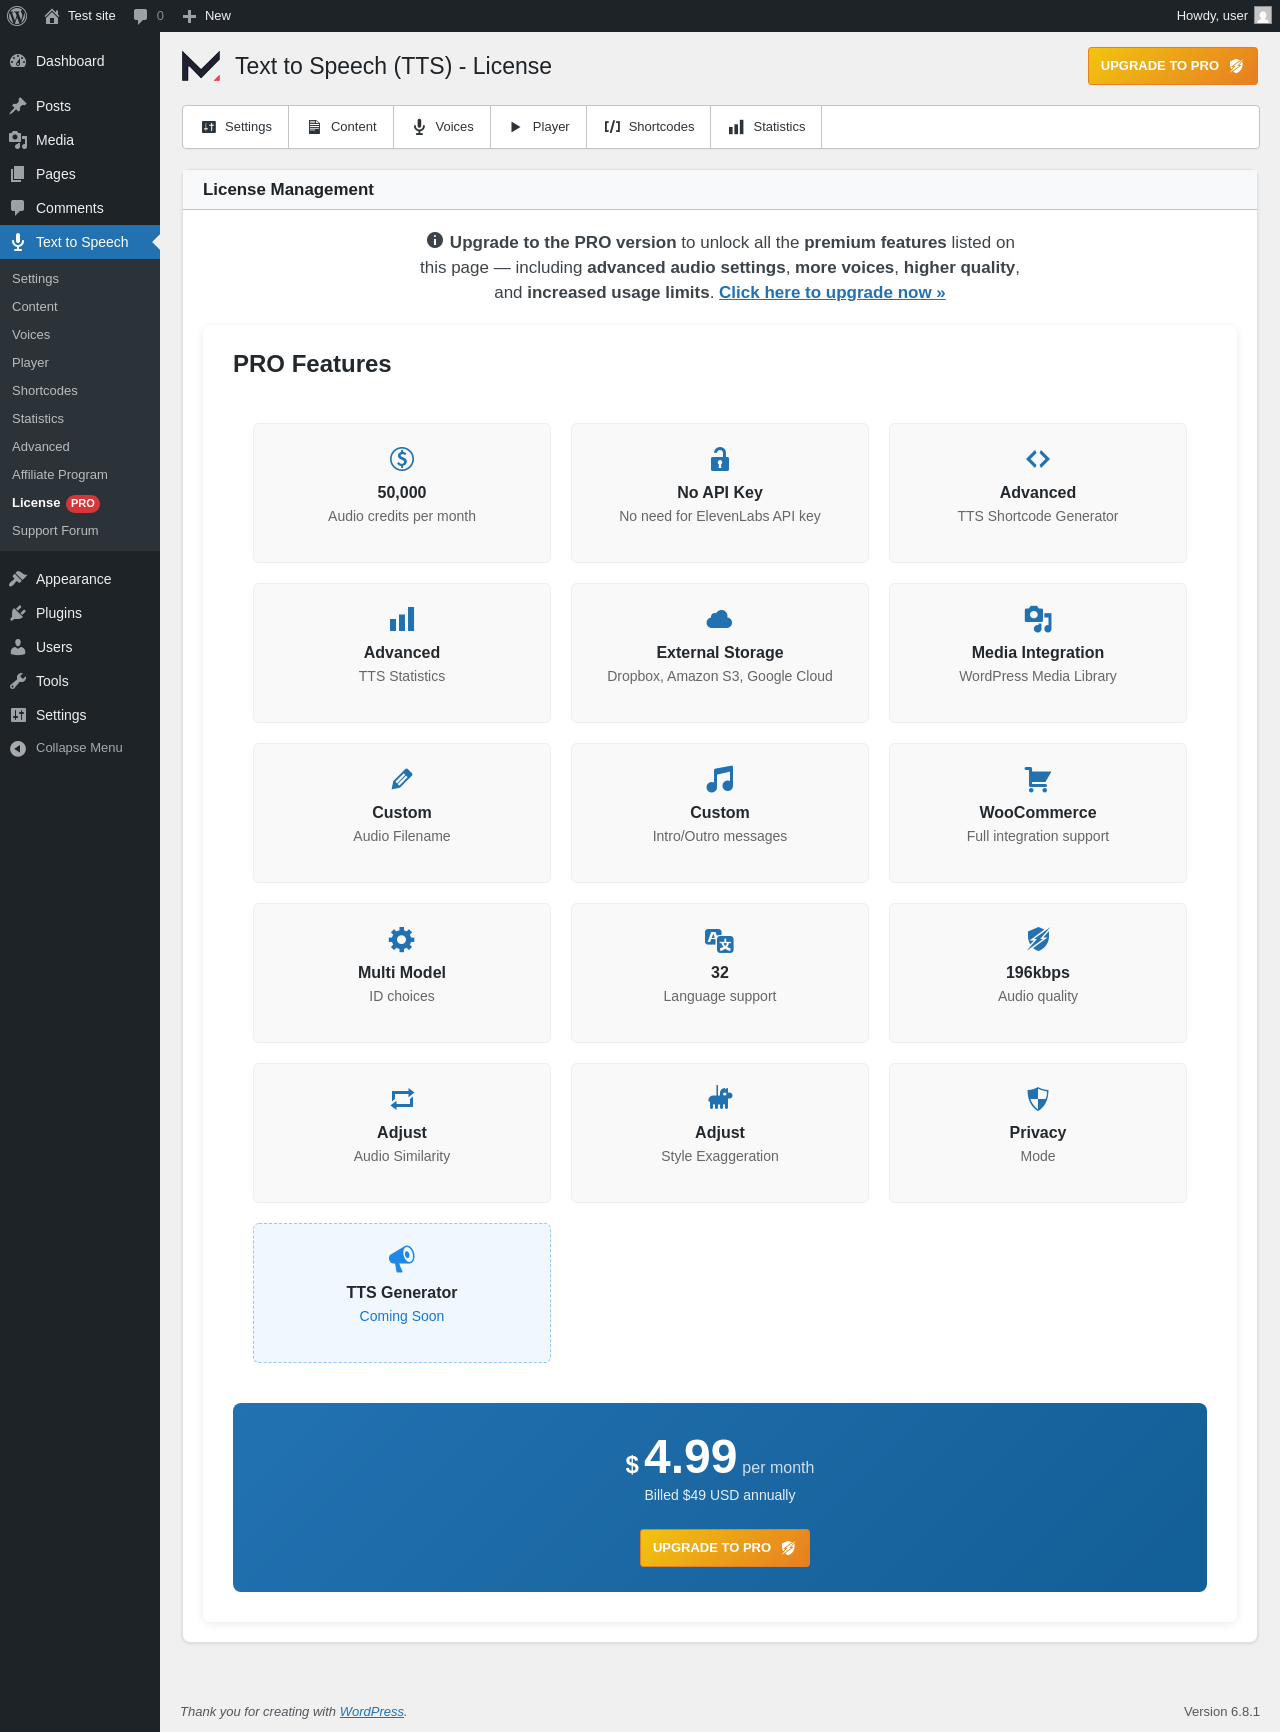
Task: Click the unlocked padlock No API Key icon
Action: click(x=720, y=459)
